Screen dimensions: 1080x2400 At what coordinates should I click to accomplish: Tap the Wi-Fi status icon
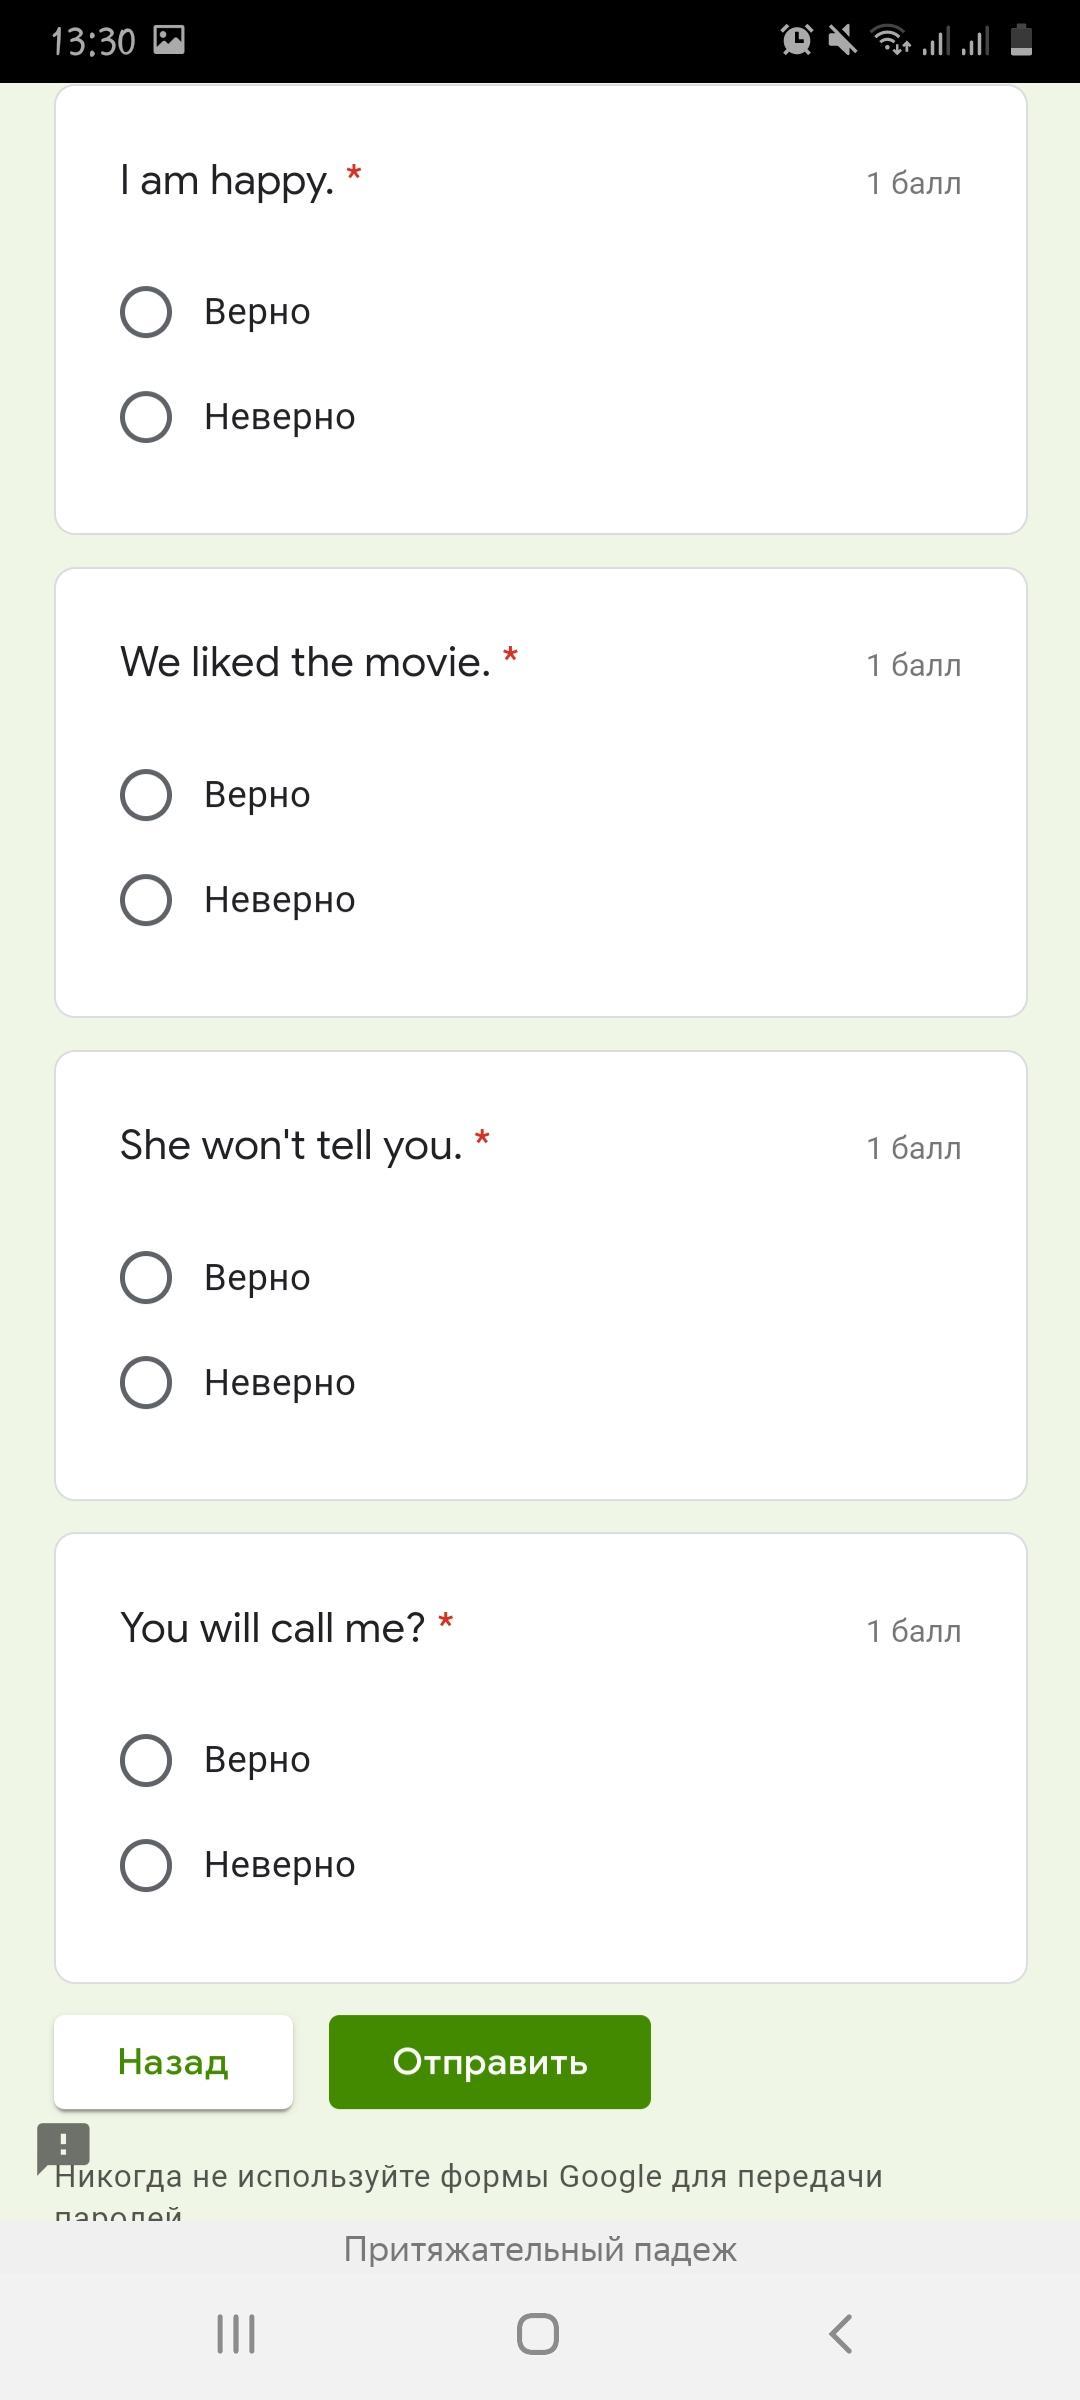889,41
